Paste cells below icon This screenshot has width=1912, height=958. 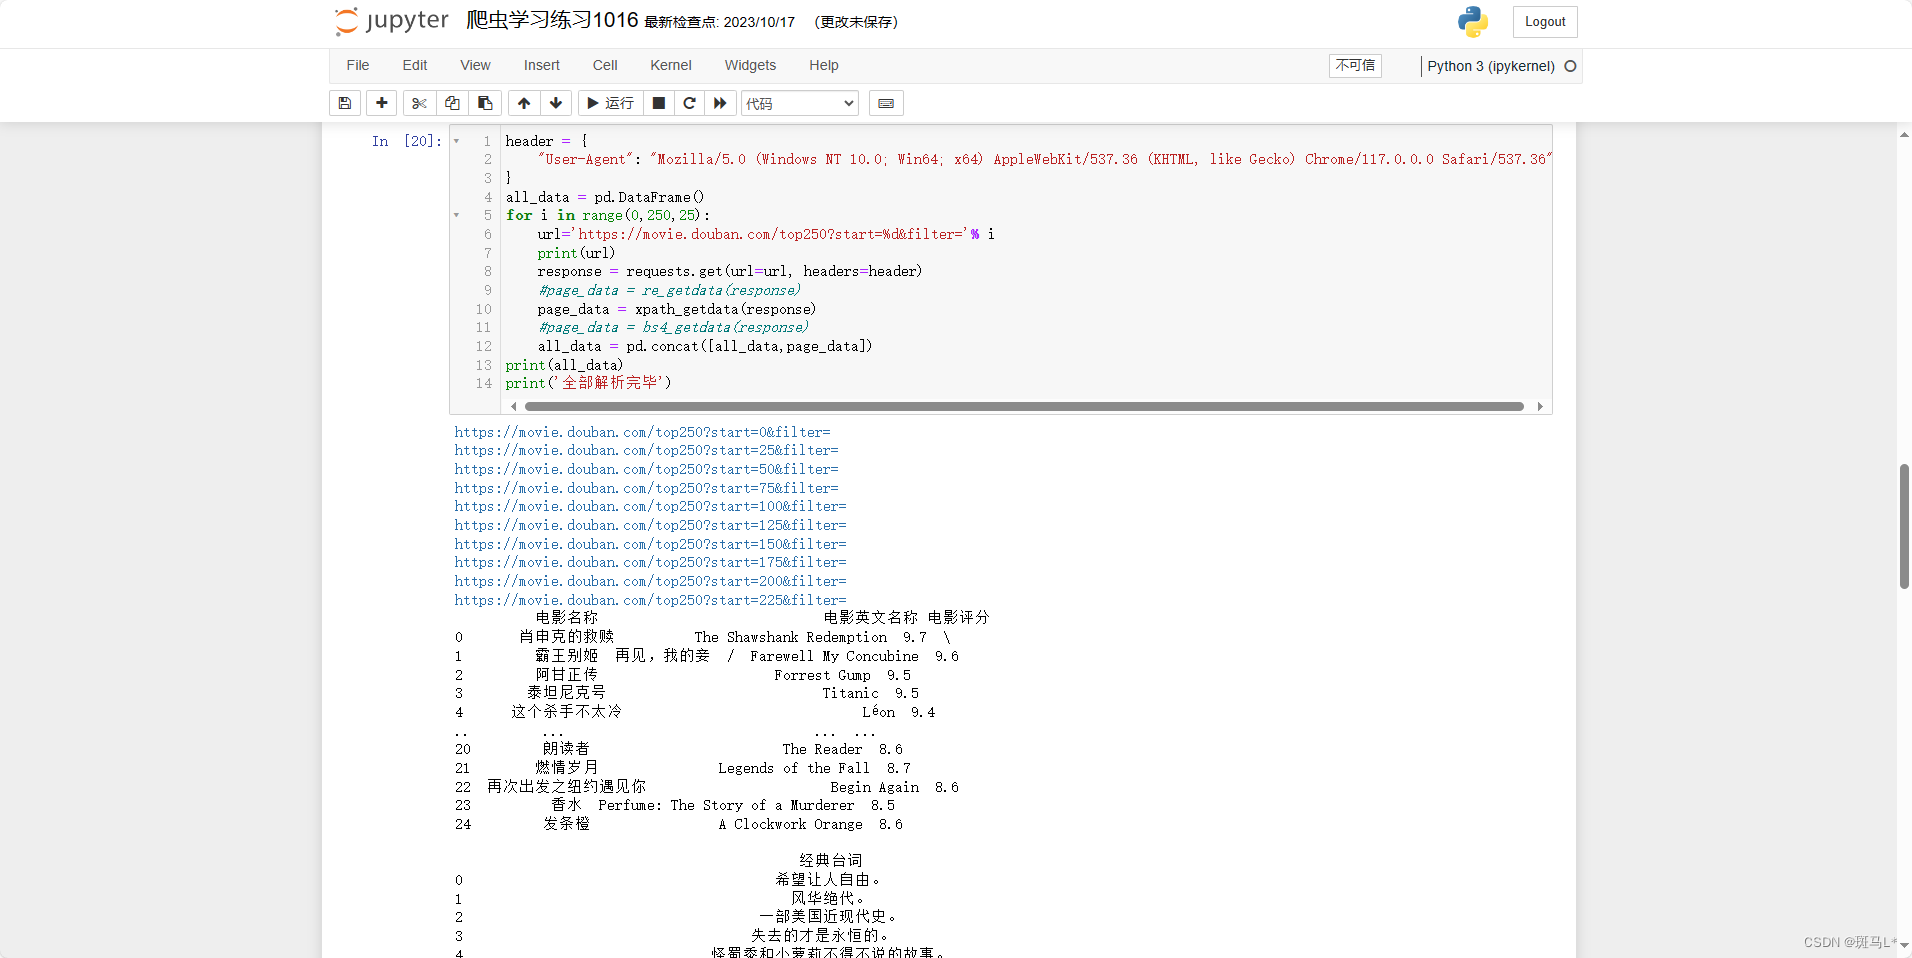[485, 103]
